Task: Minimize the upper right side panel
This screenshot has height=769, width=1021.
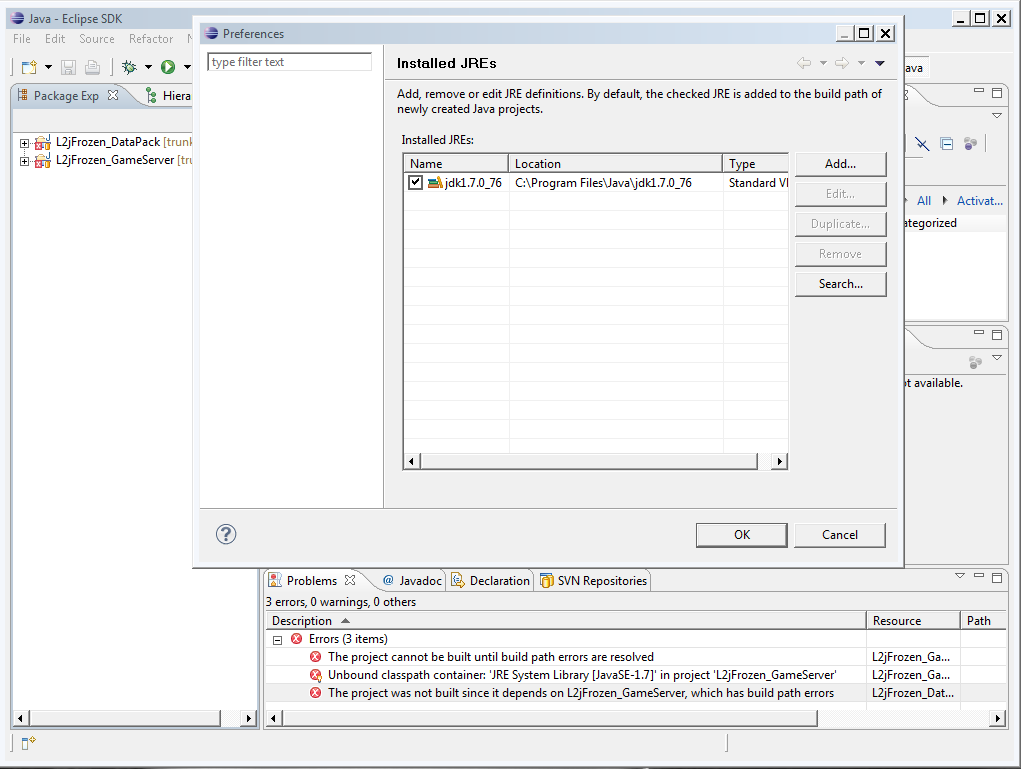Action: [979, 91]
